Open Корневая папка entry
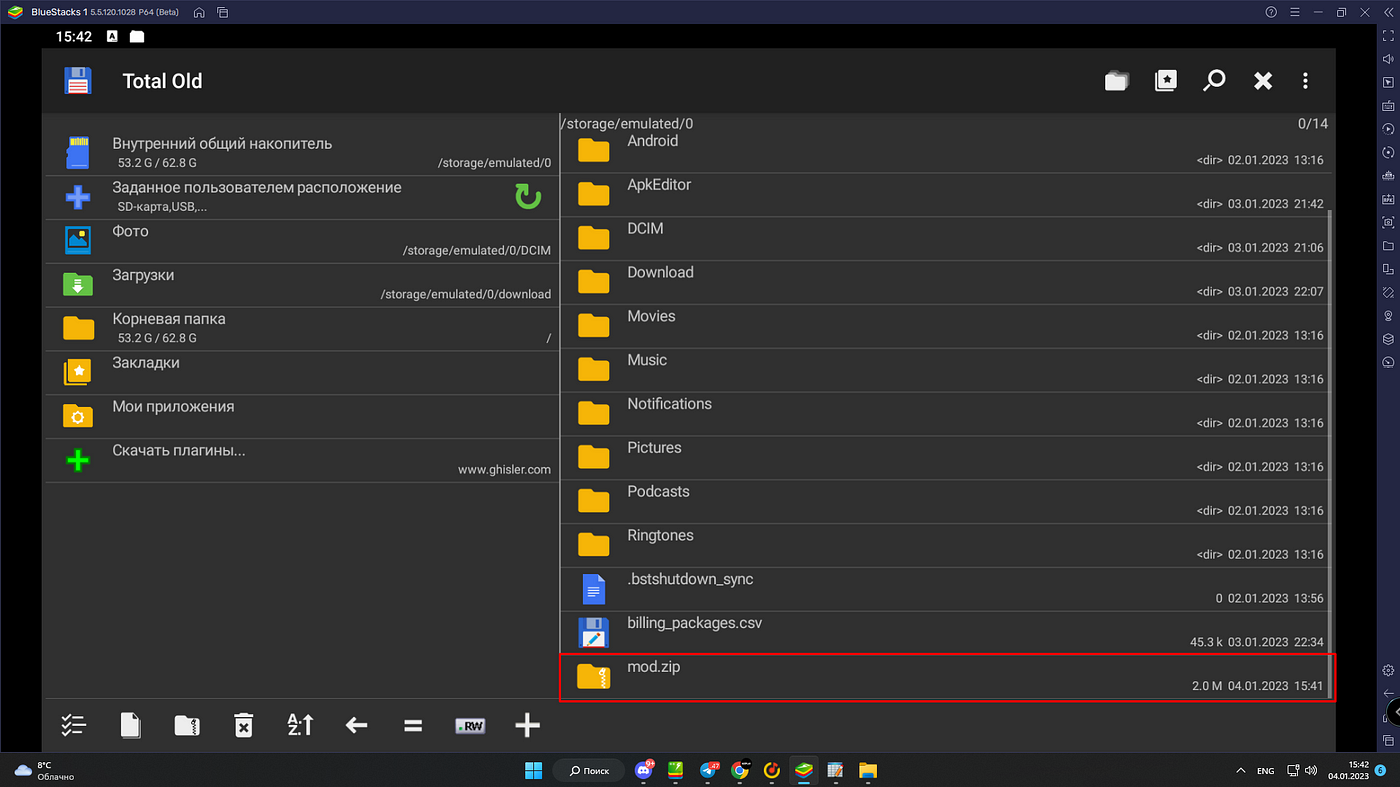 point(302,329)
